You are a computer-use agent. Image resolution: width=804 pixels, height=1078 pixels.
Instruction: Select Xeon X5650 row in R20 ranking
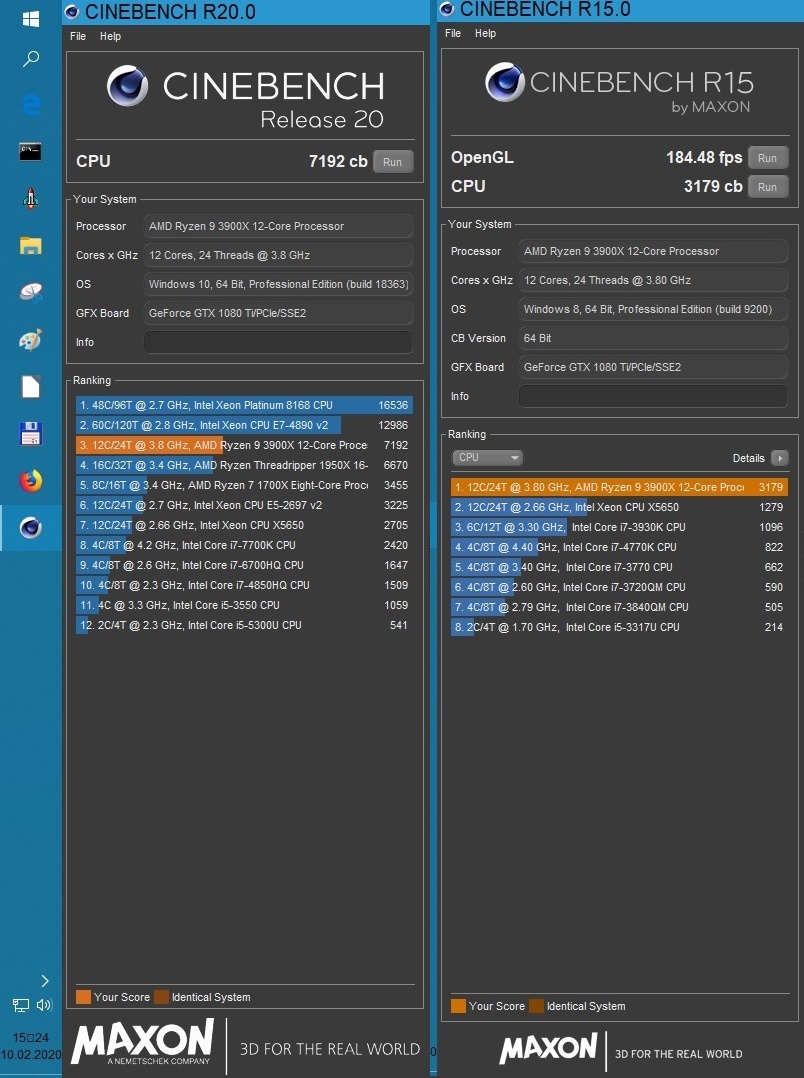(x=244, y=525)
